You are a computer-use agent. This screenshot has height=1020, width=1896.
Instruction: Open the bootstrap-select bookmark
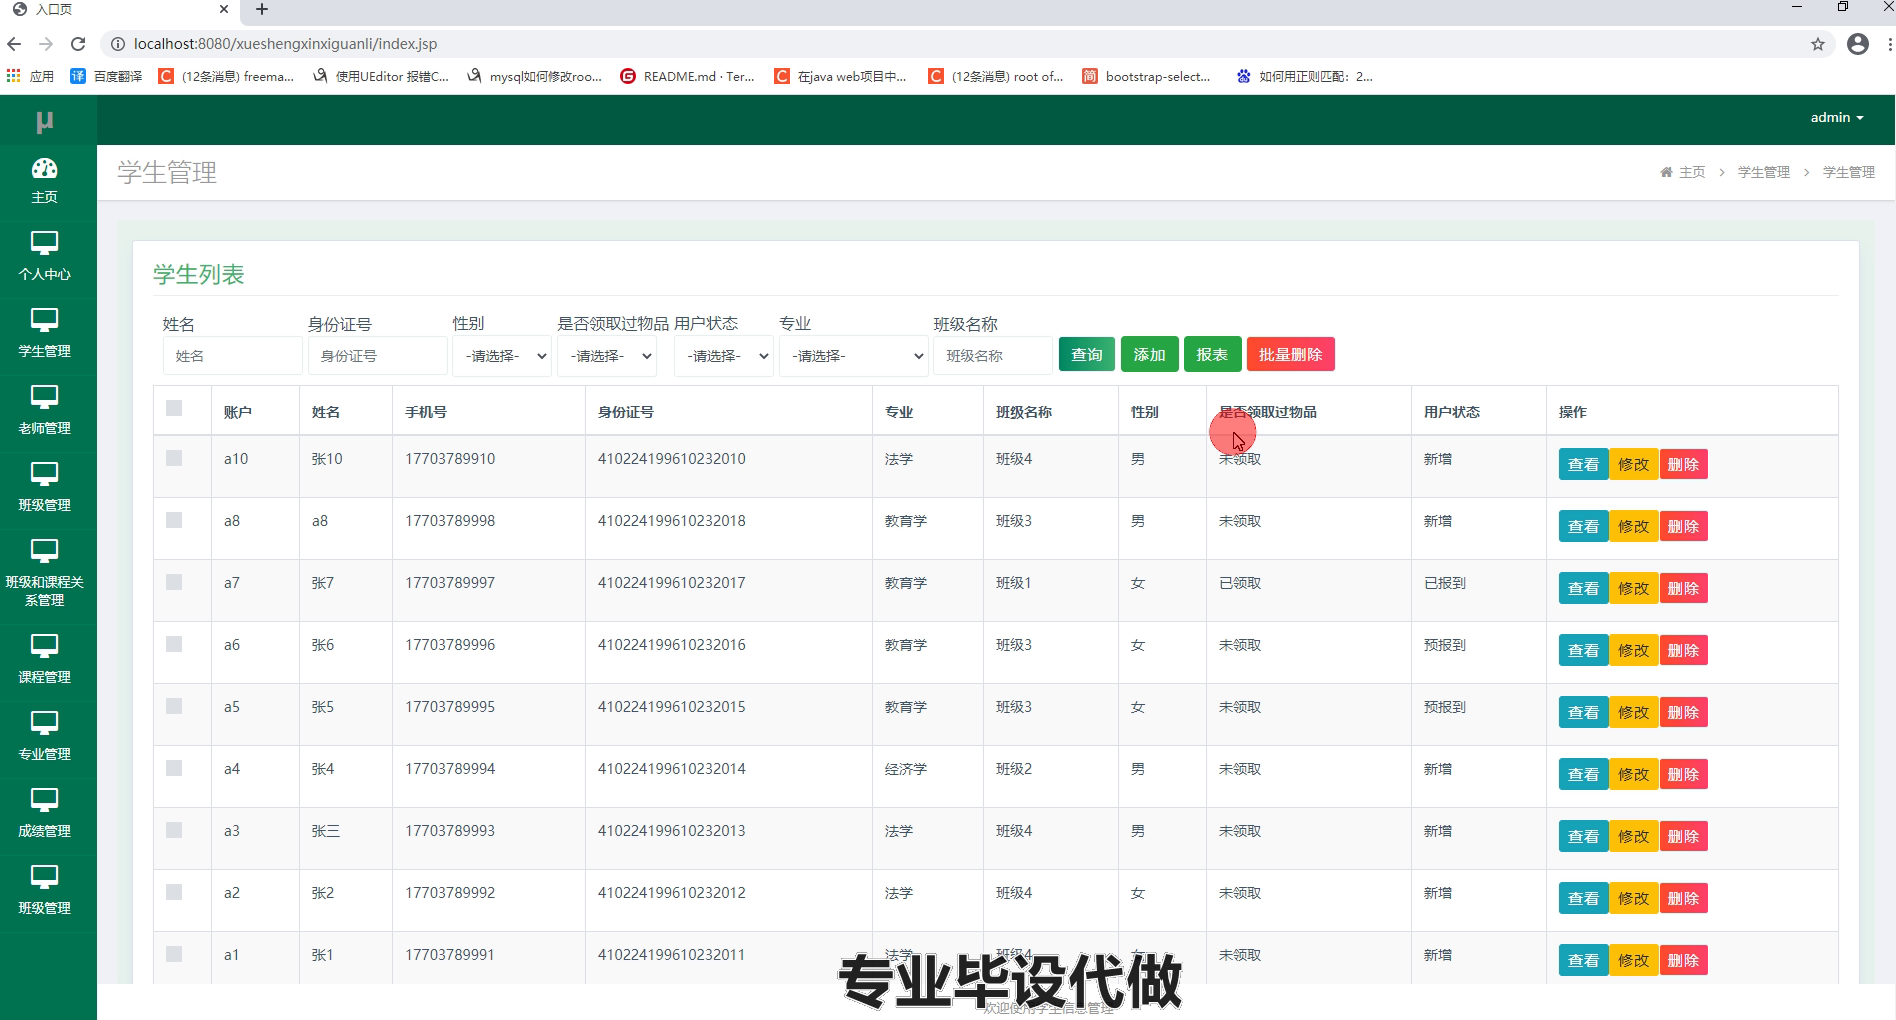pos(1146,76)
